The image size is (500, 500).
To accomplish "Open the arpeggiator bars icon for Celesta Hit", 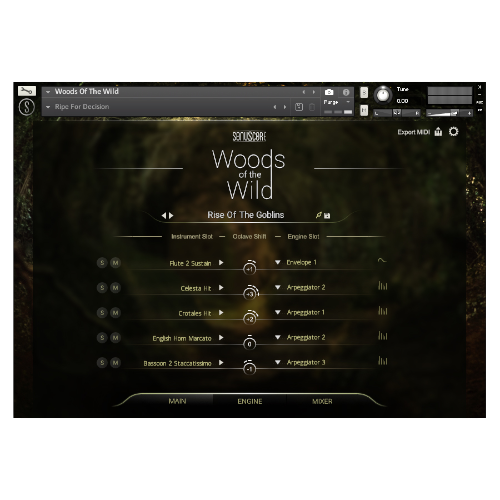I will pyautogui.click(x=383, y=286).
